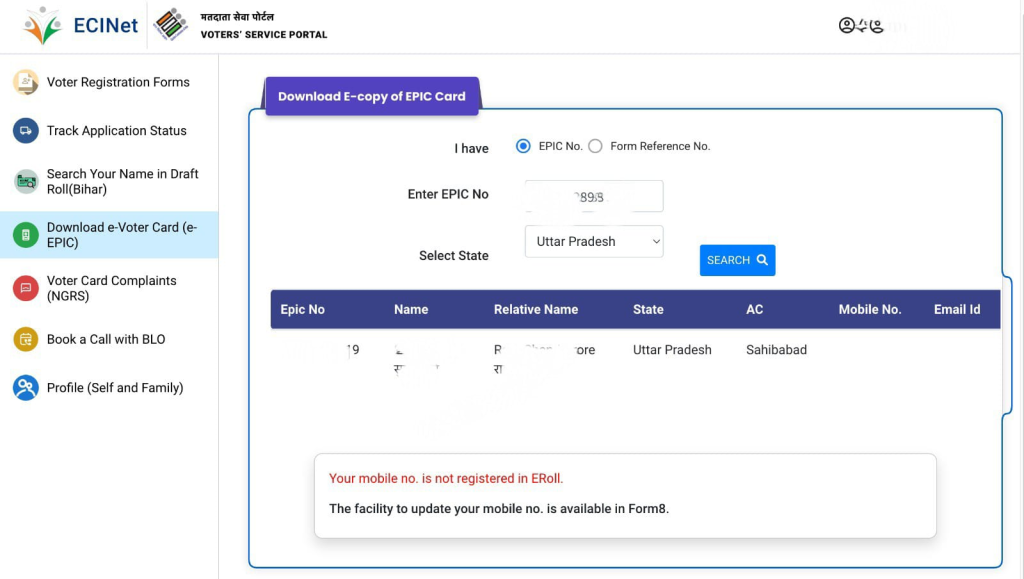Open Voter Card Complaints (NGRS) menu item
This screenshot has height=579, width=1024.
pos(111,288)
